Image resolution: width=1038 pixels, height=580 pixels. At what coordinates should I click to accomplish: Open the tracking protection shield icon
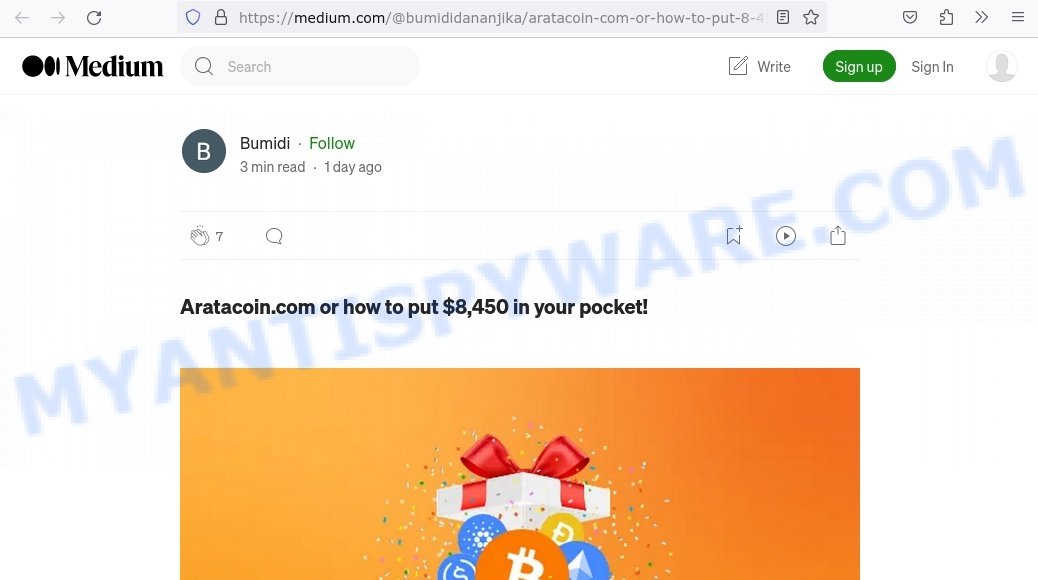point(193,18)
